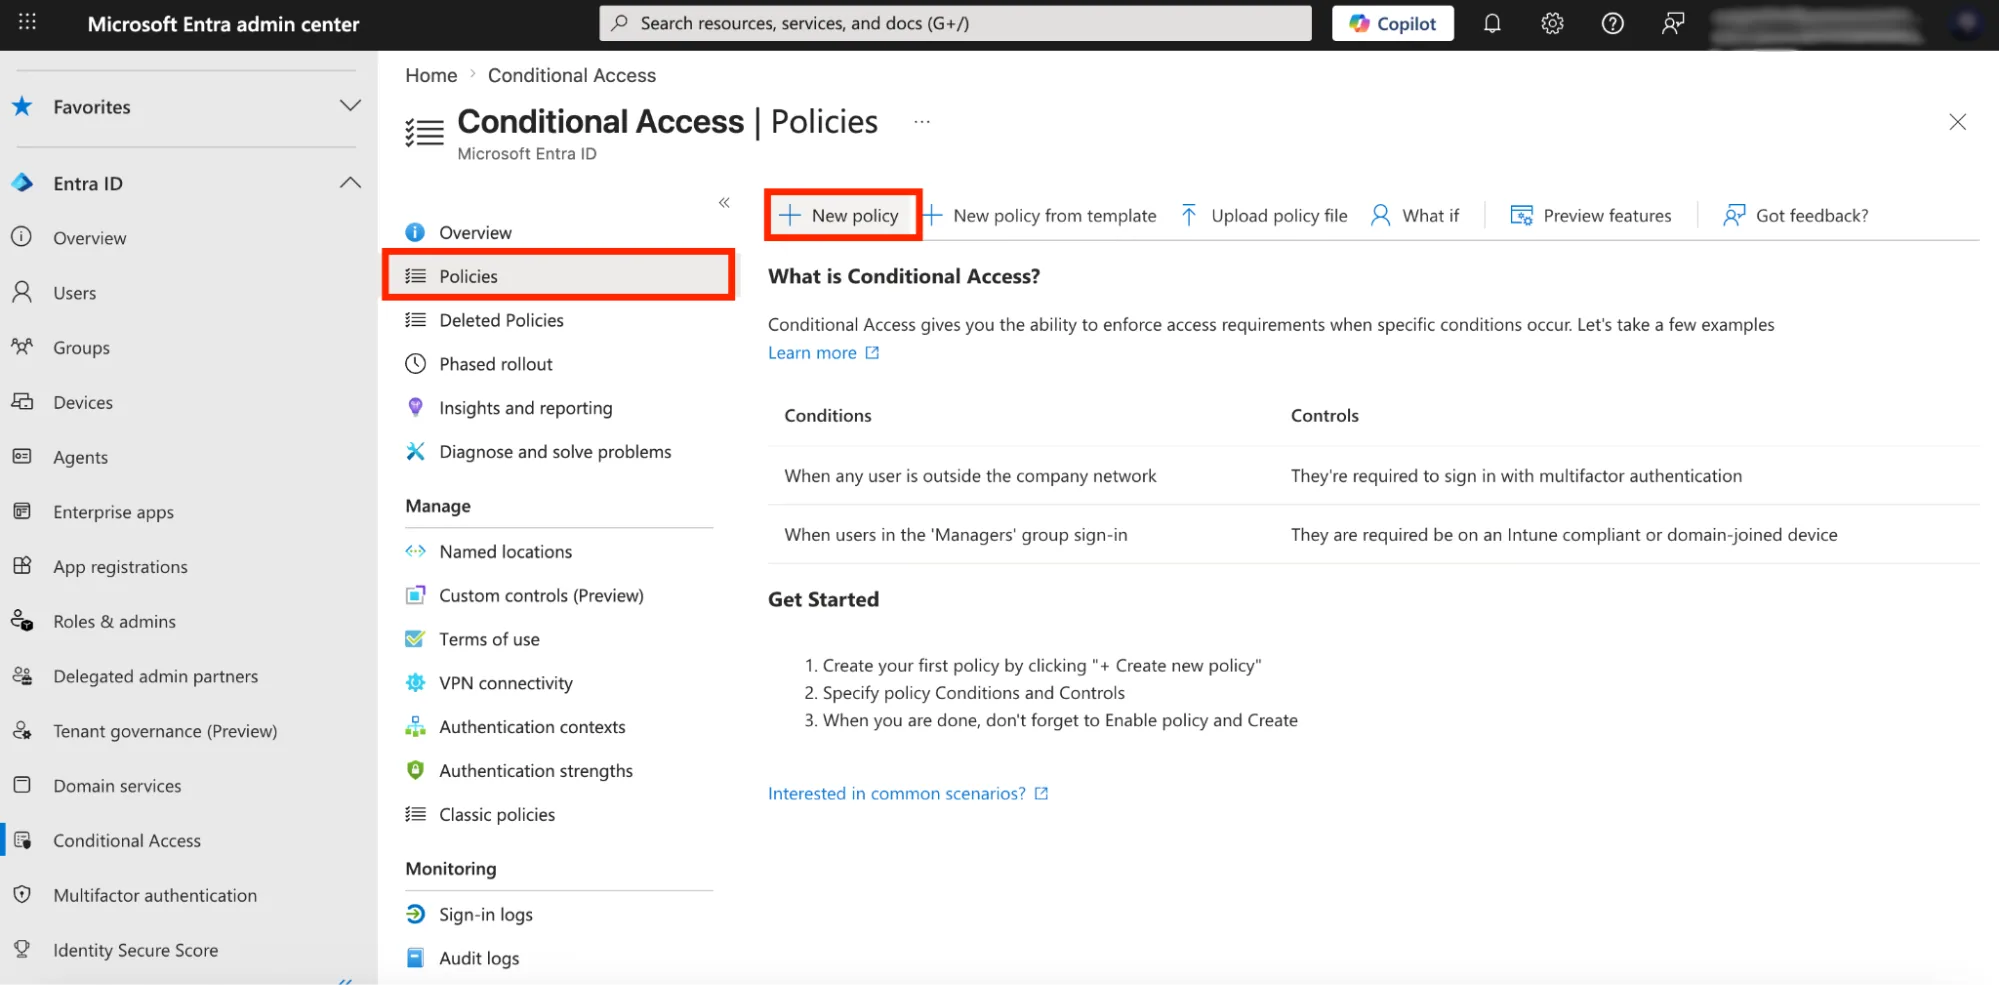
Task: Open Roles & admins in the sidebar
Action: click(x=114, y=622)
